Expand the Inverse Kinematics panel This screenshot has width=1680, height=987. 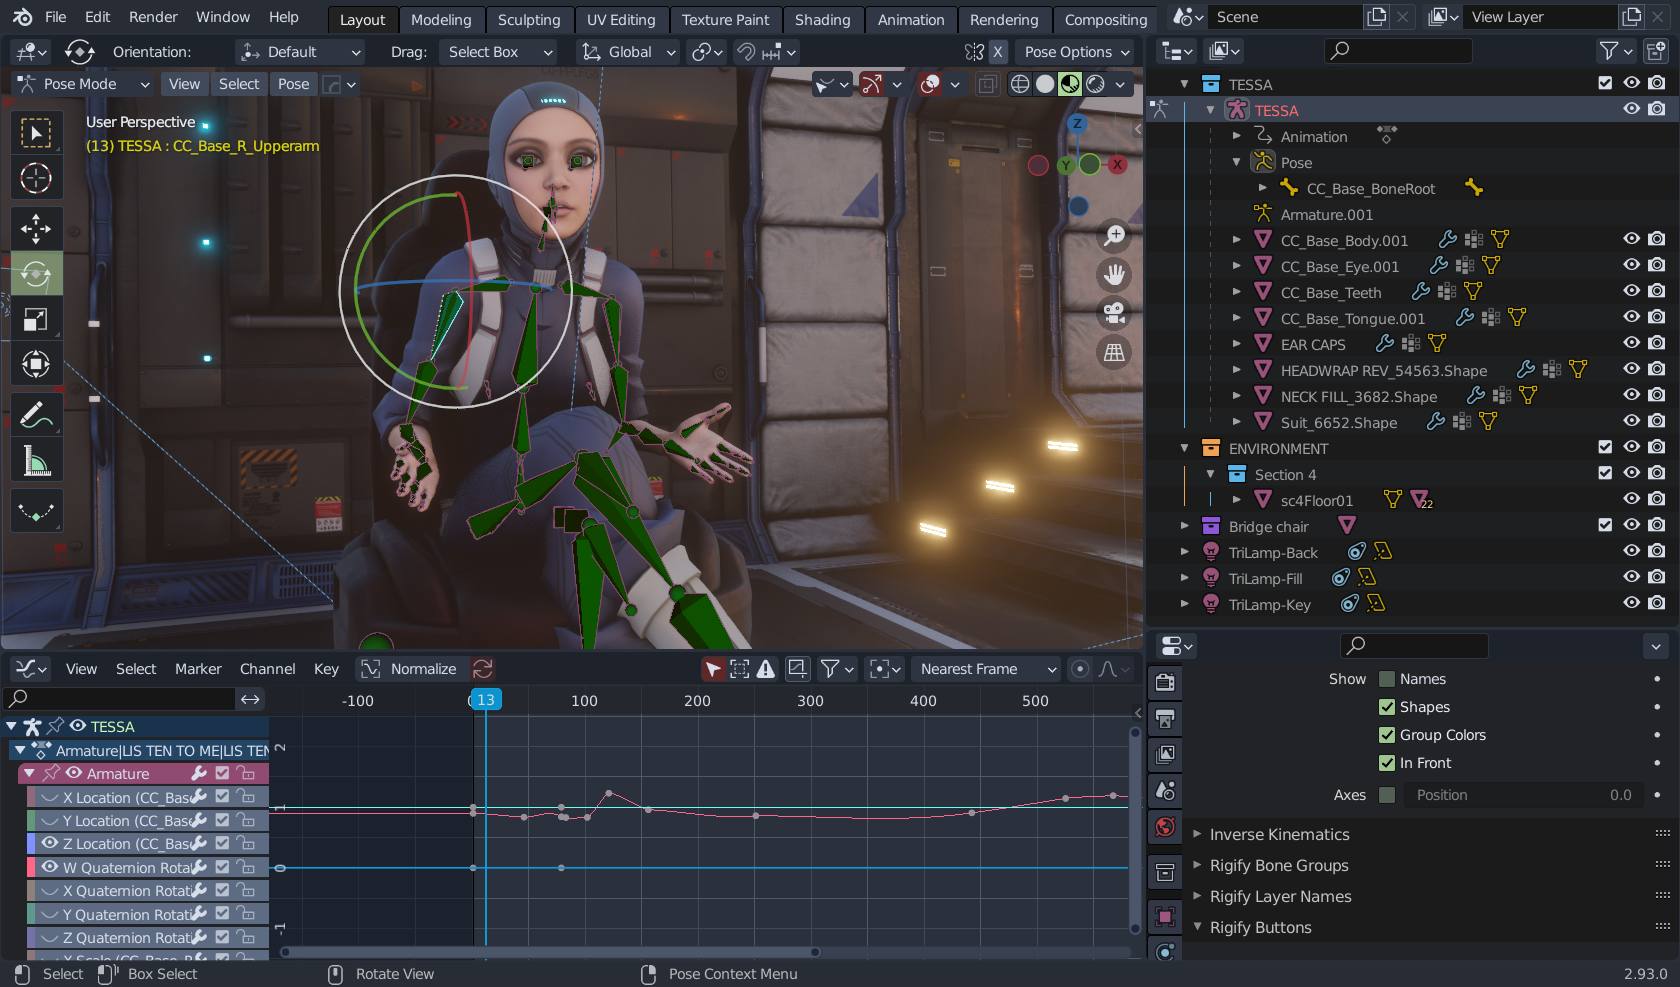pos(1279,834)
